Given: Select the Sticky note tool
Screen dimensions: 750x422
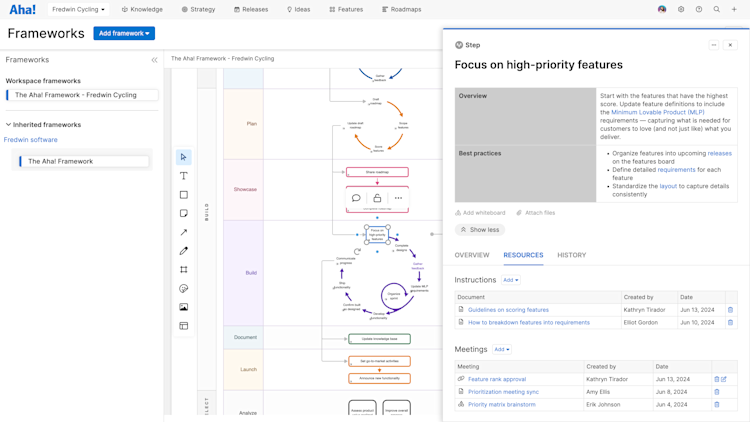Looking at the screenshot, I should (x=184, y=213).
